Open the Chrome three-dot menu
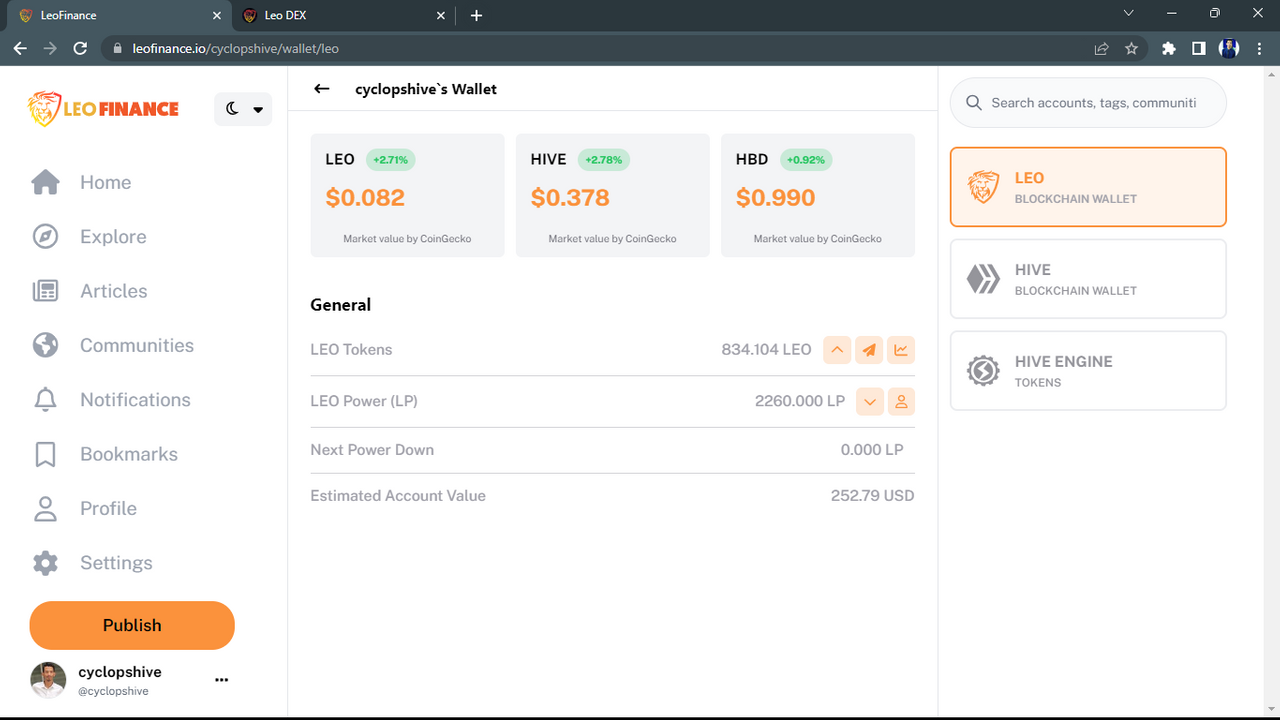The width and height of the screenshot is (1280, 720). [x=1259, y=48]
